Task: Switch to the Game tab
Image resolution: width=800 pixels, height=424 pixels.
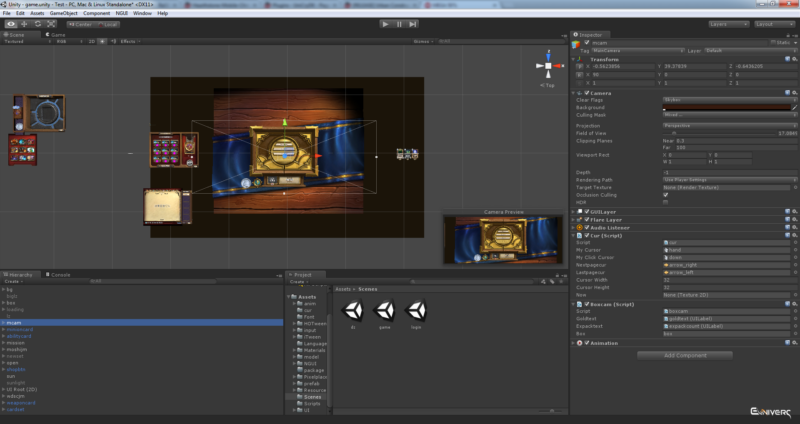Action: point(56,35)
